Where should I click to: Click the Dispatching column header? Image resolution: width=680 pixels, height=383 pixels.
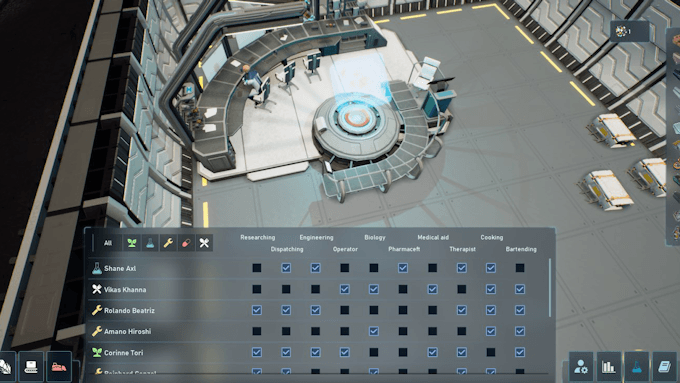[x=287, y=249]
